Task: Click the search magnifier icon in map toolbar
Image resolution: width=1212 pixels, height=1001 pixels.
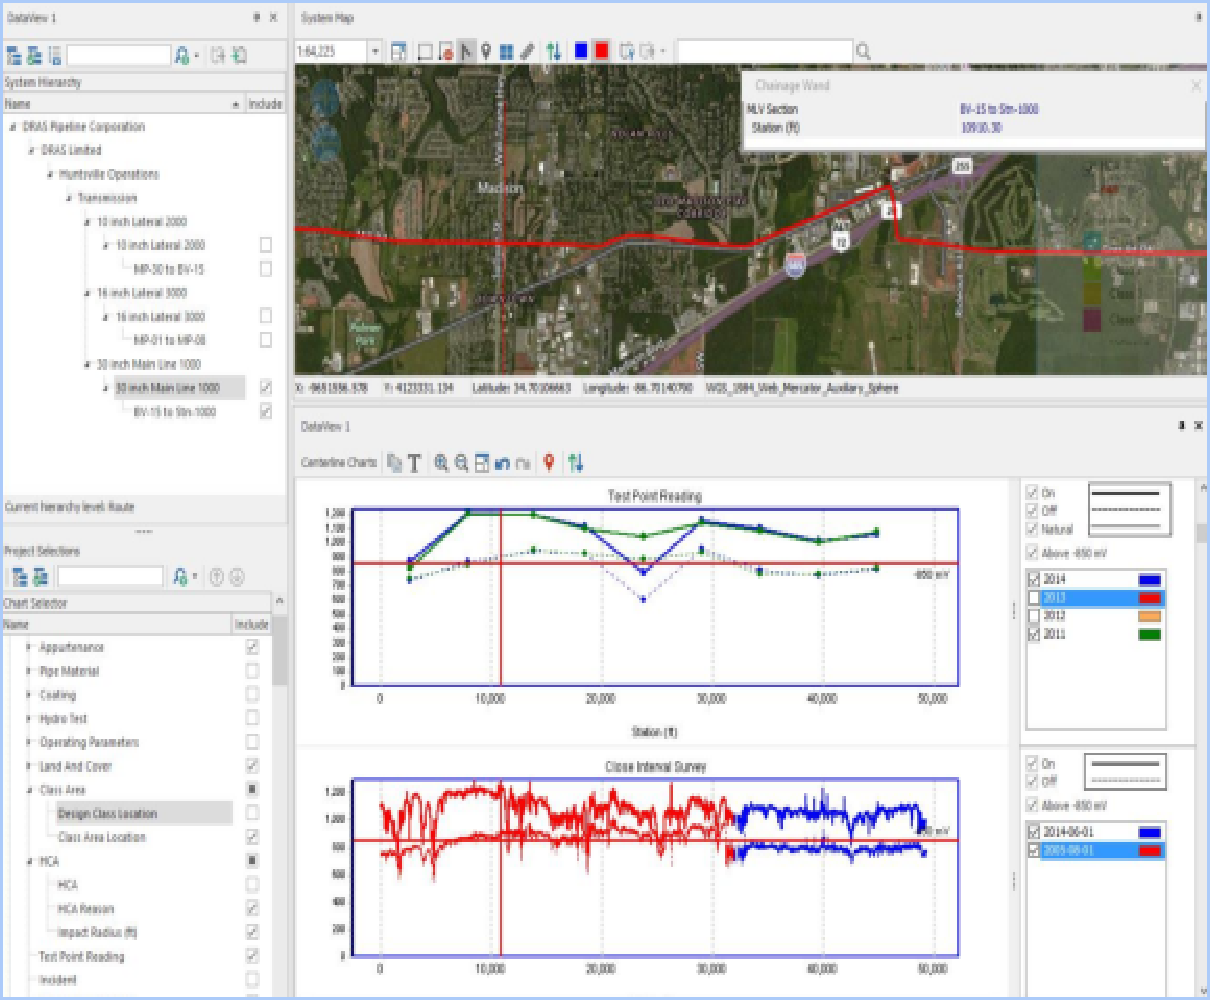Action: click(x=863, y=52)
